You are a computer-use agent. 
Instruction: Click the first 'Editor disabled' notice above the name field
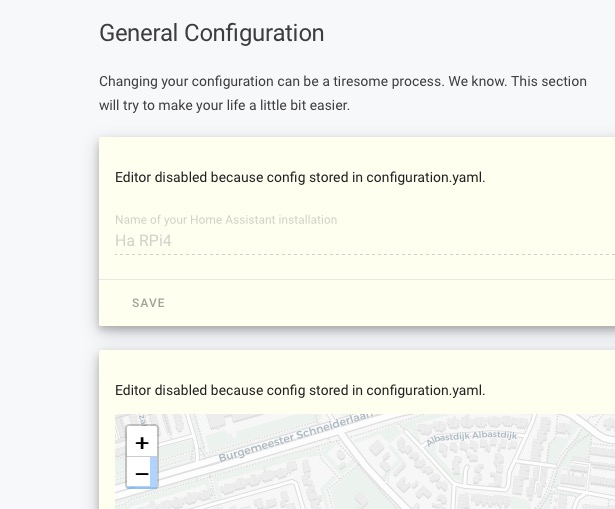coord(300,177)
